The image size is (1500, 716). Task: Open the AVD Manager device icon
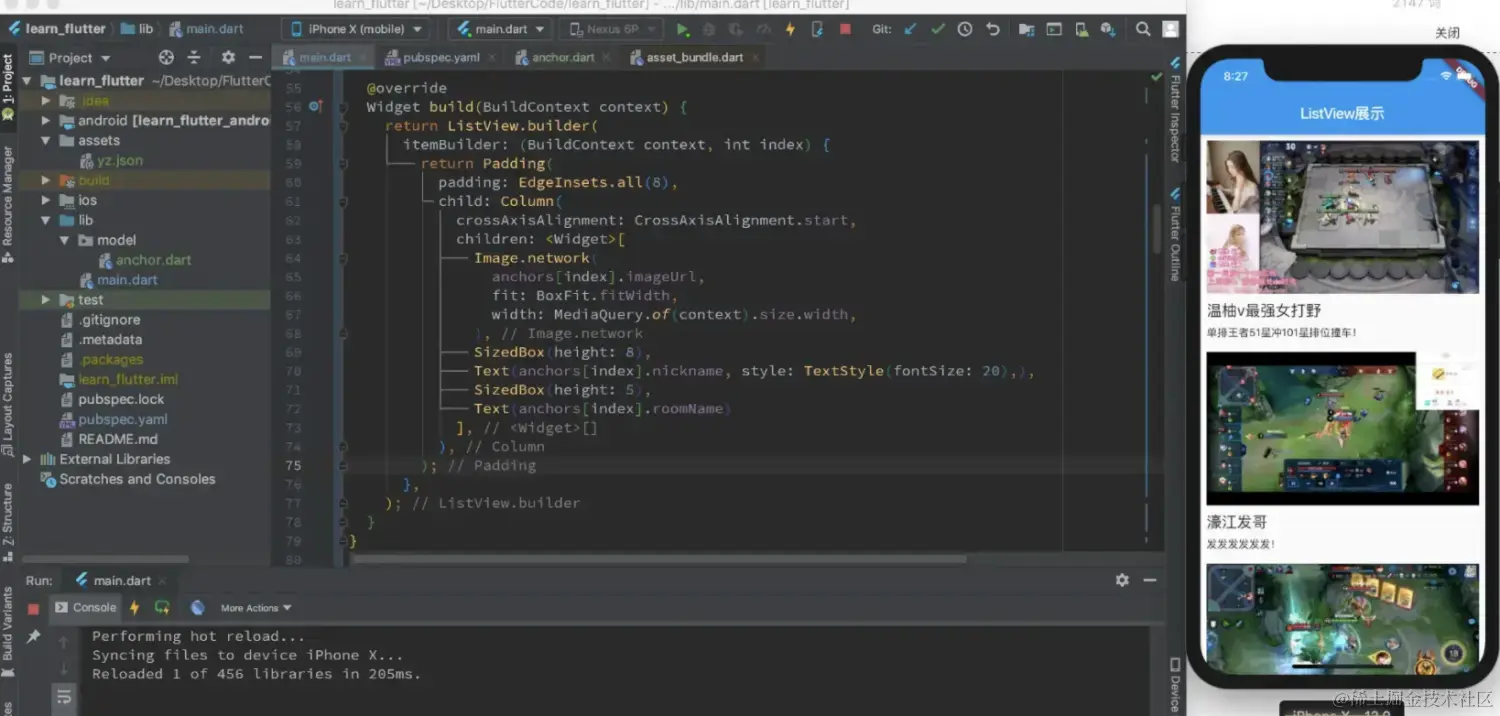[x=1082, y=30]
